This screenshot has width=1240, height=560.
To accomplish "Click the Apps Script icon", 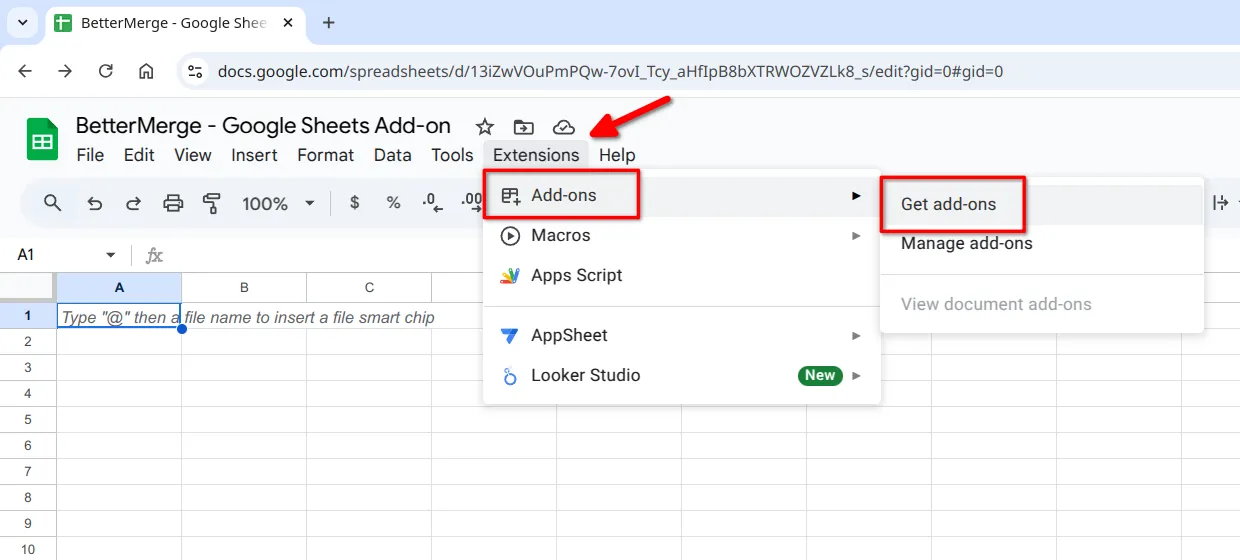I will click(510, 276).
